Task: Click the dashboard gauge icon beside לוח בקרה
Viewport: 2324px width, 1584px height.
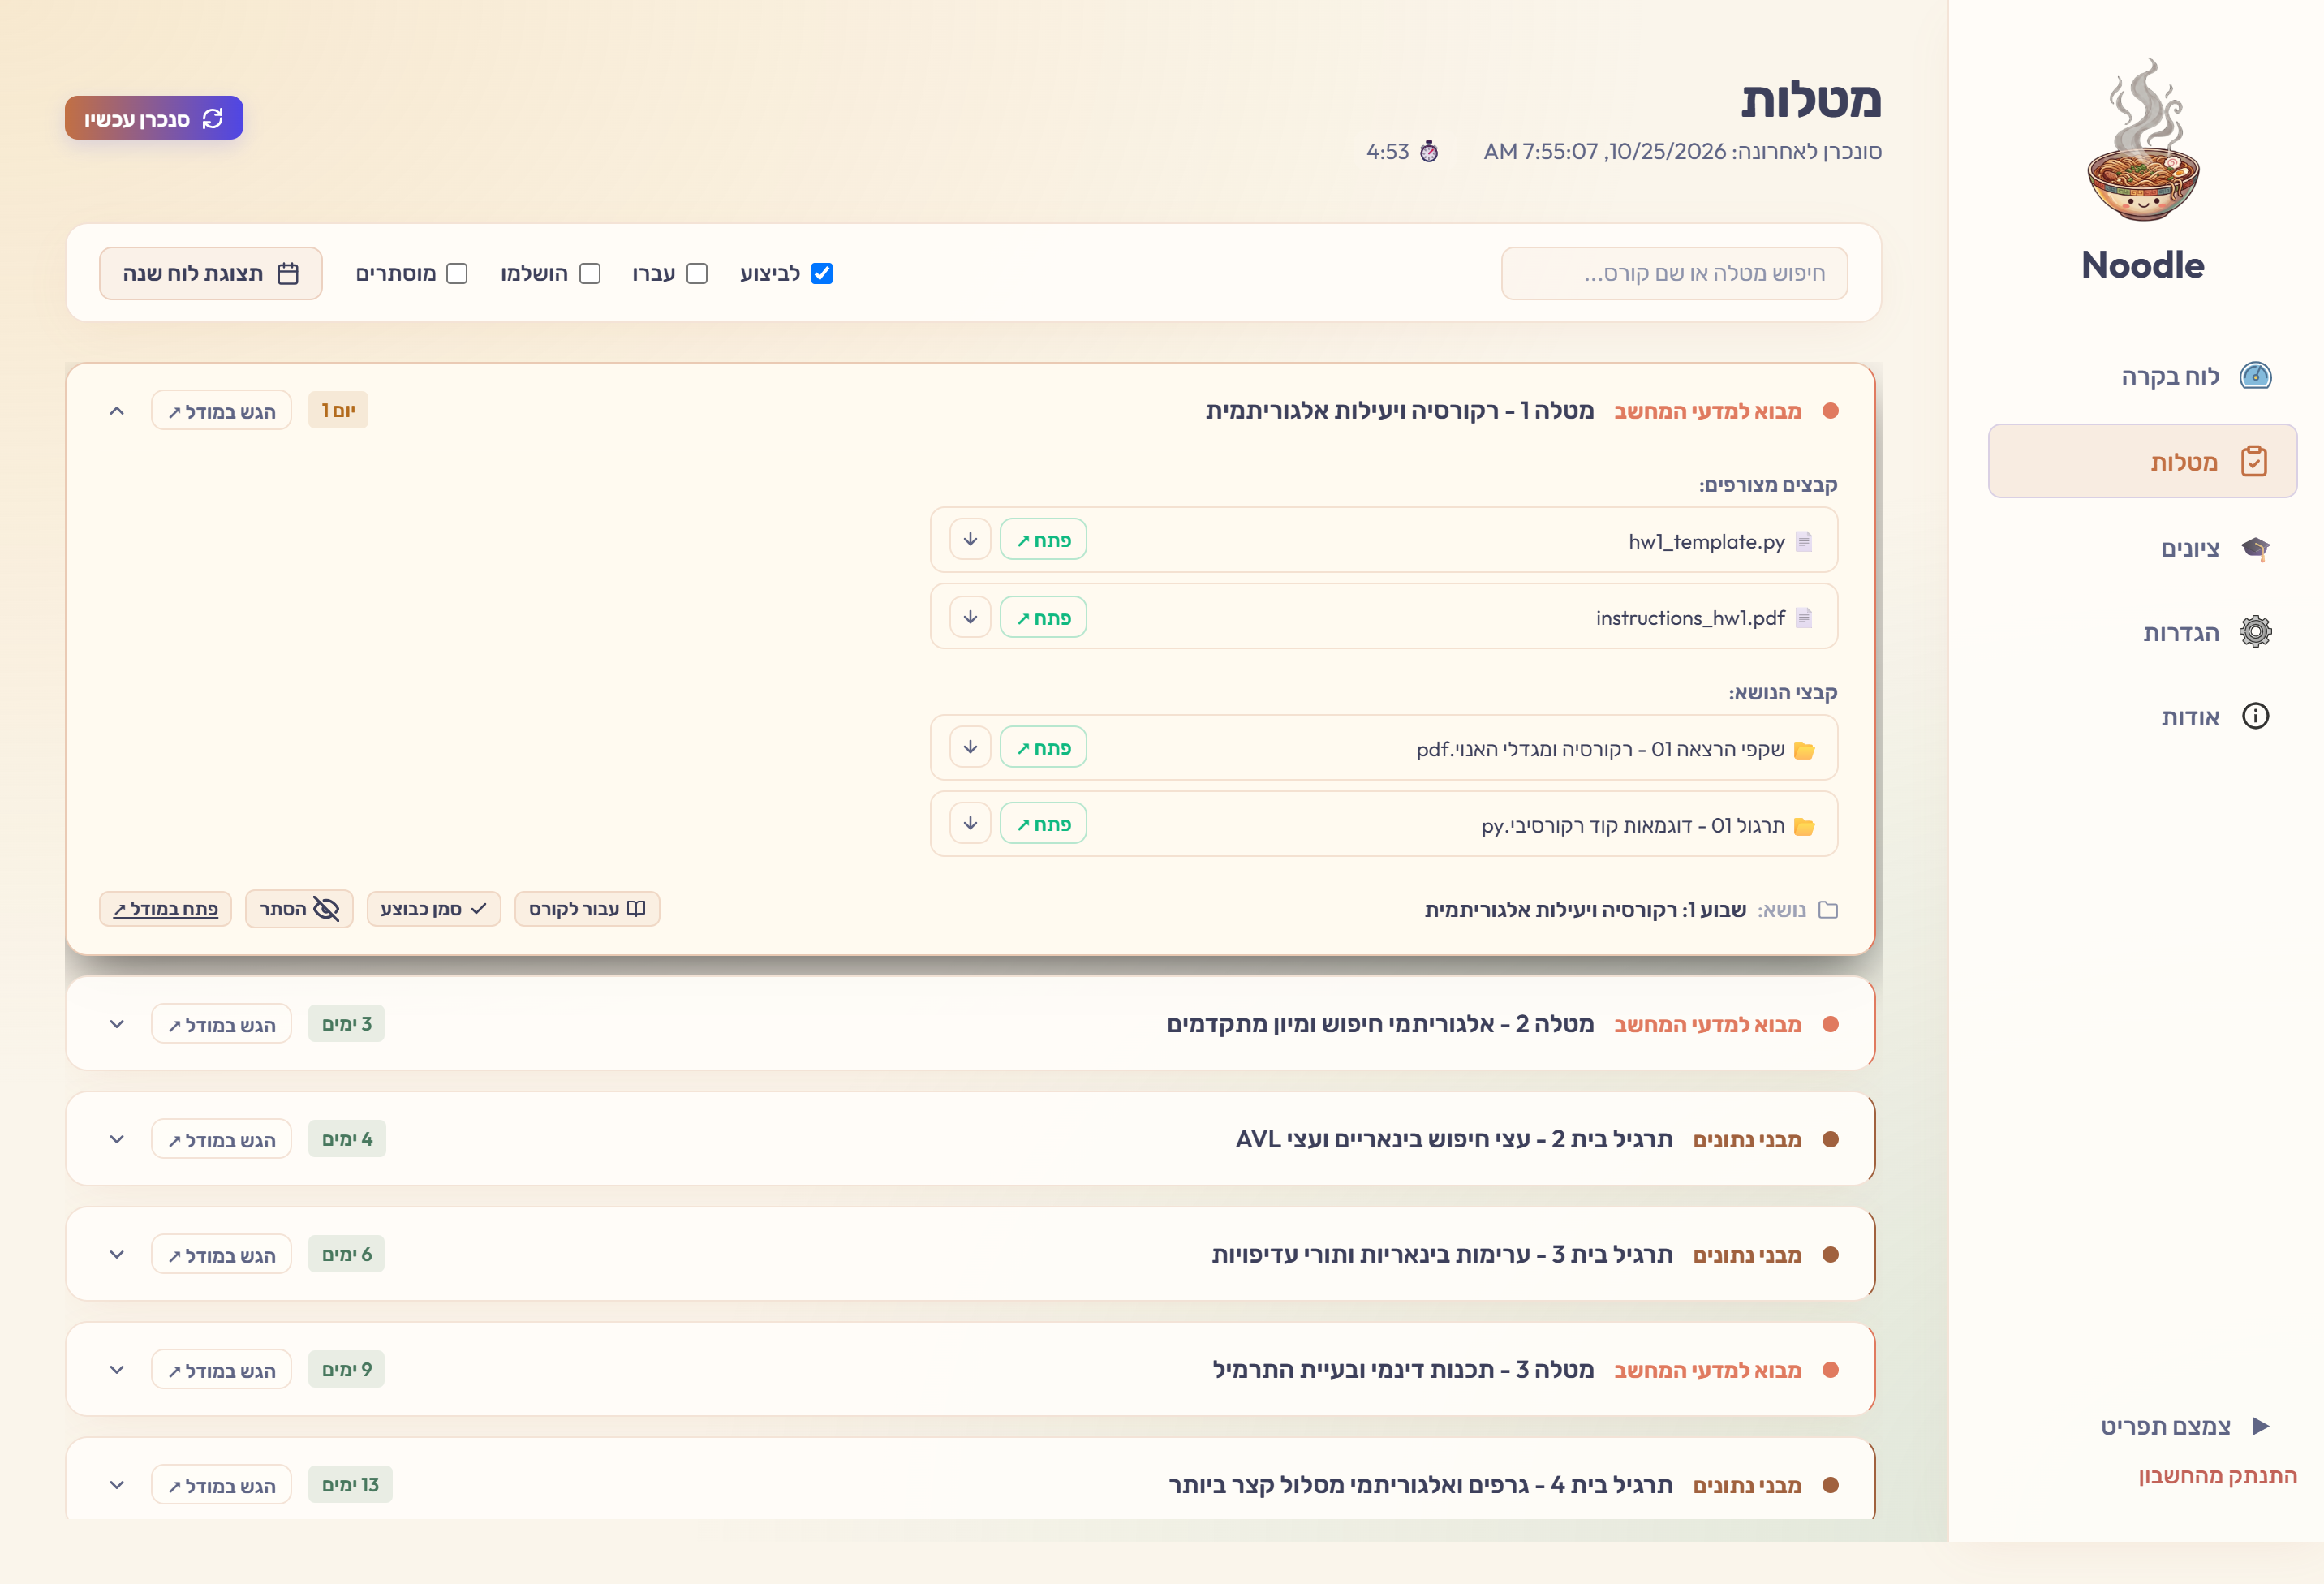Action: (2255, 376)
